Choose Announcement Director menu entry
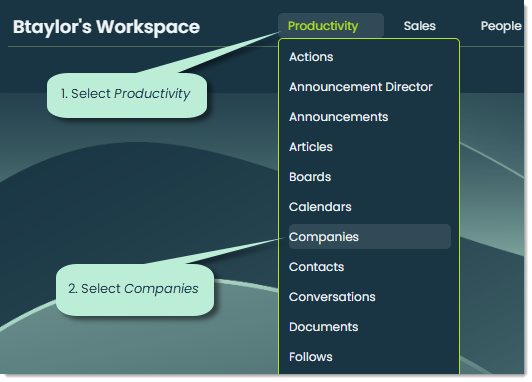The width and height of the screenshot is (532, 382). pyautogui.click(x=361, y=87)
